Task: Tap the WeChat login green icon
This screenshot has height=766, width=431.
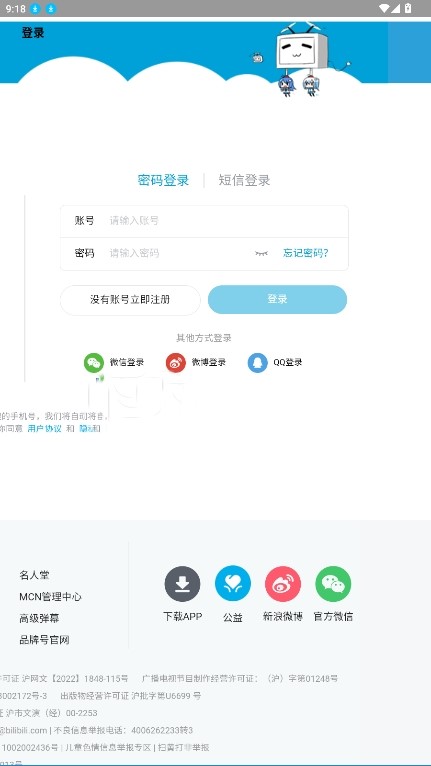Action: point(94,363)
